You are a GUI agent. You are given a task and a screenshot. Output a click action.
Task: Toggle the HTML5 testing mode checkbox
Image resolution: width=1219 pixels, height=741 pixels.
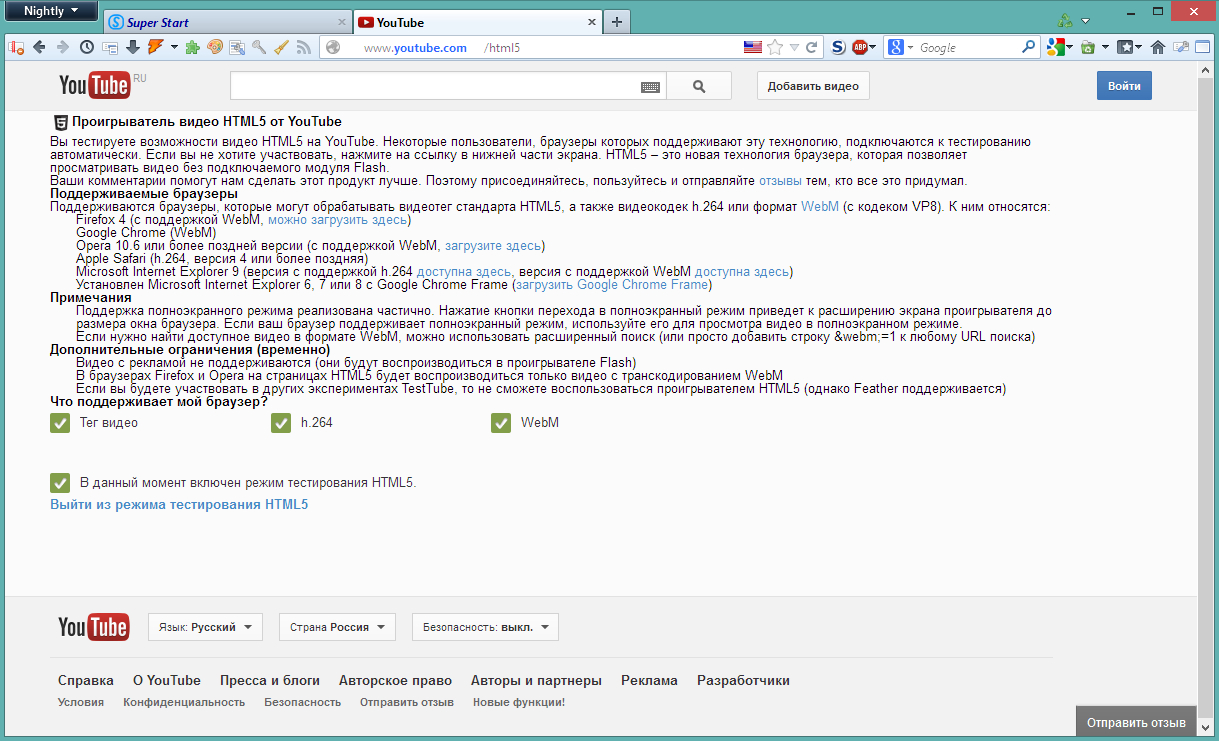pyautogui.click(x=59, y=483)
